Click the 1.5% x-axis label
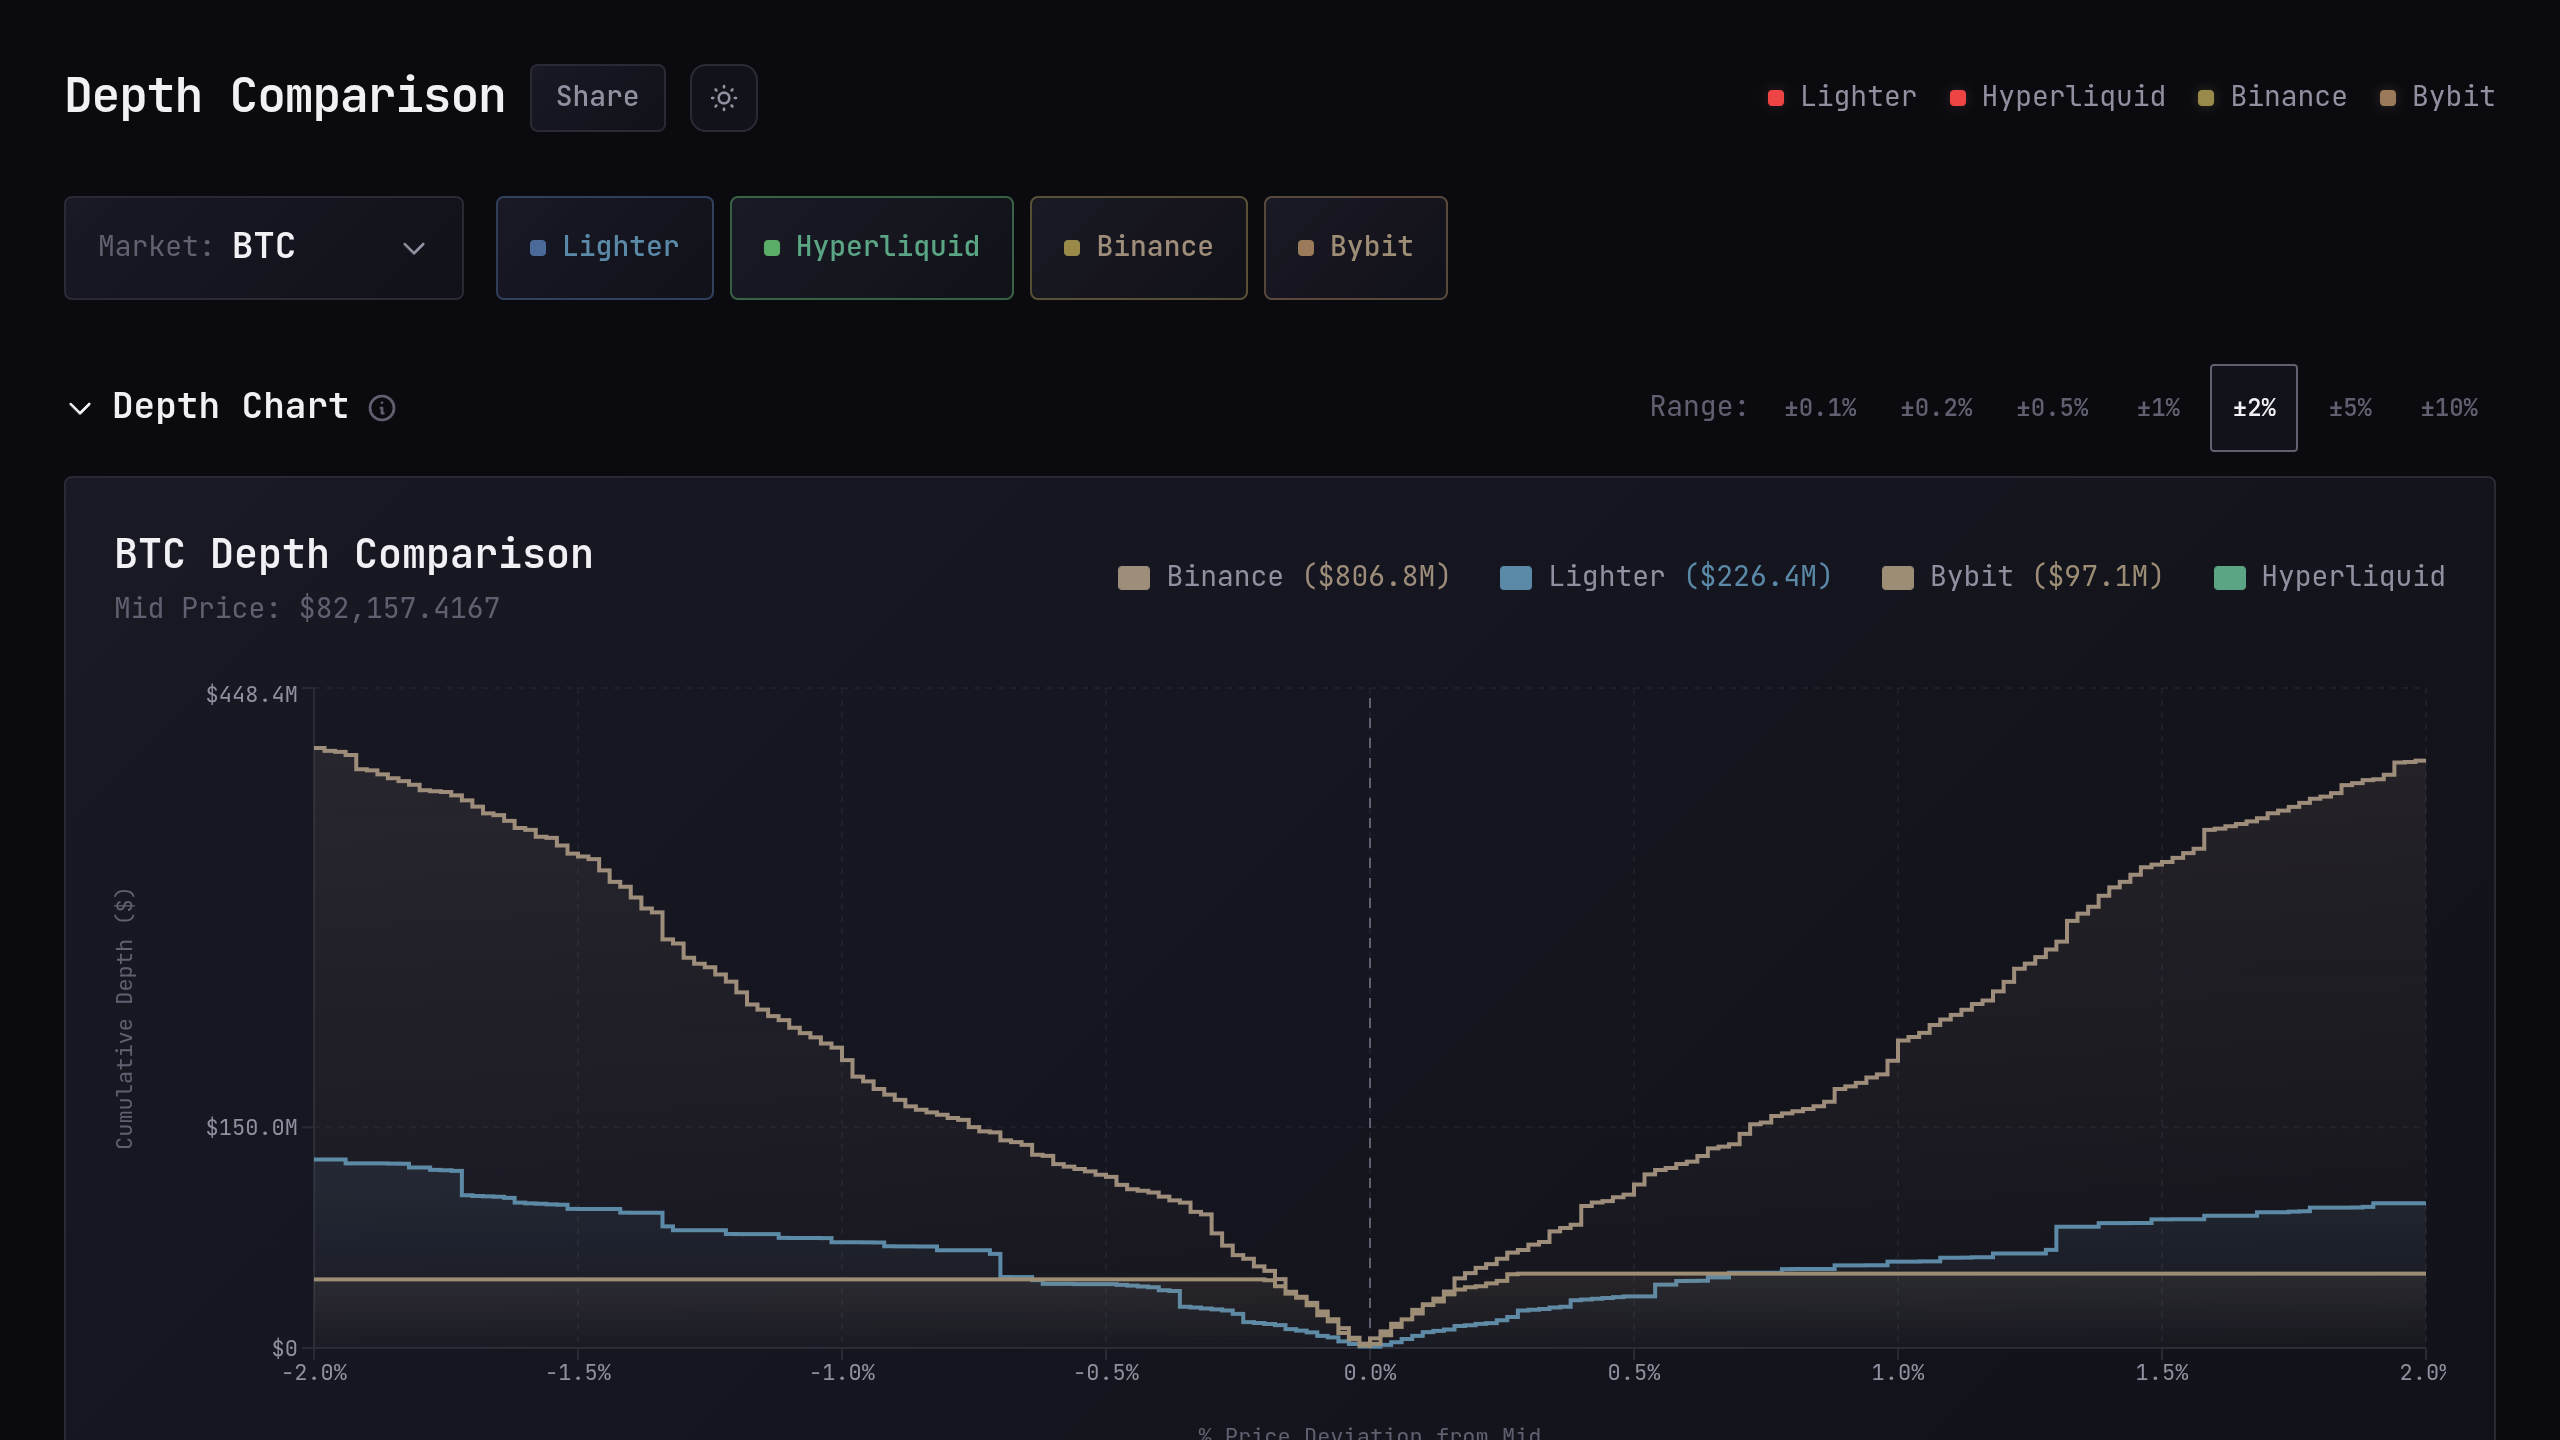Screen dimensions: 2560x1440 point(2162,1373)
